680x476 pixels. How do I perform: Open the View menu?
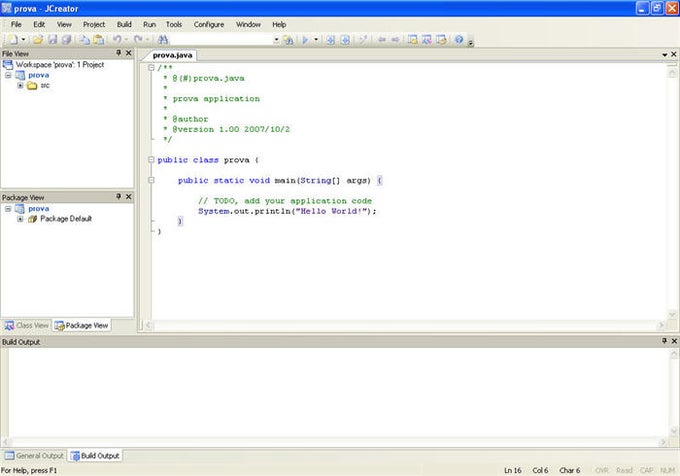64,25
